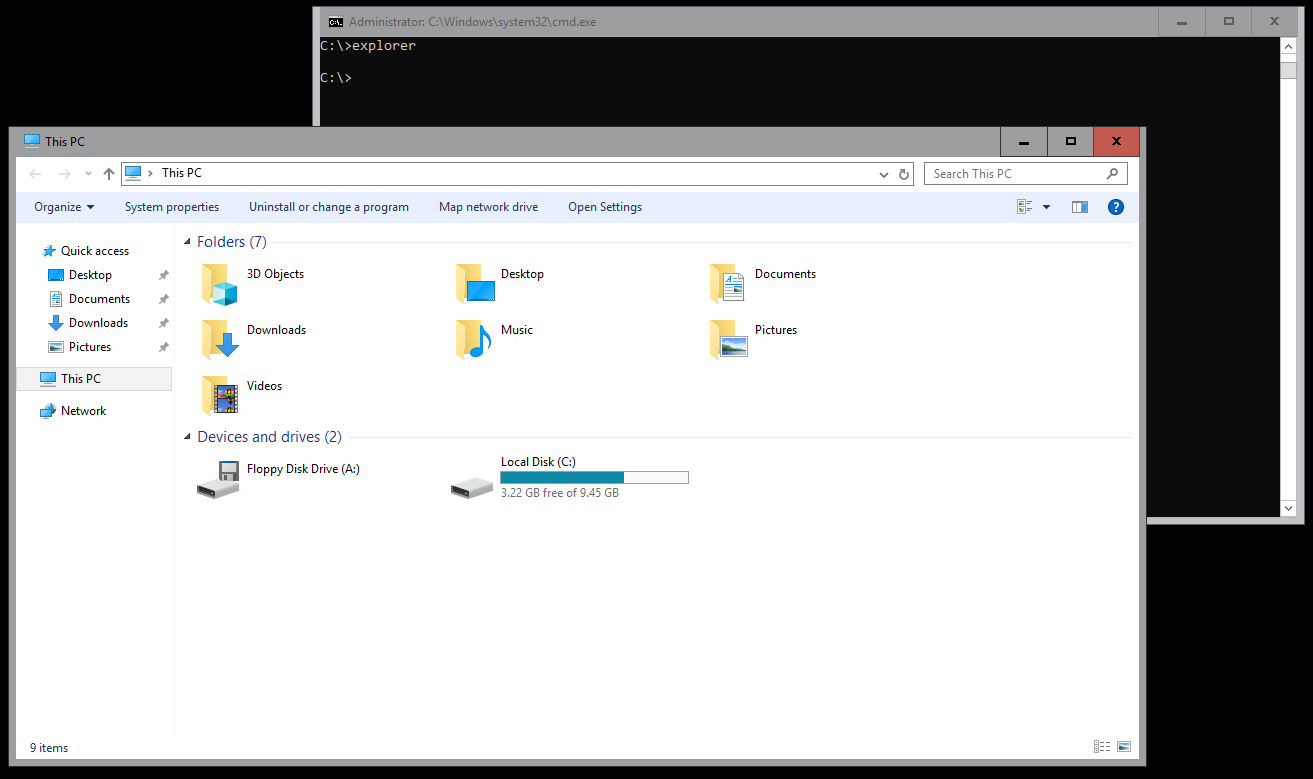Open the address bar history dropdown

point(883,173)
